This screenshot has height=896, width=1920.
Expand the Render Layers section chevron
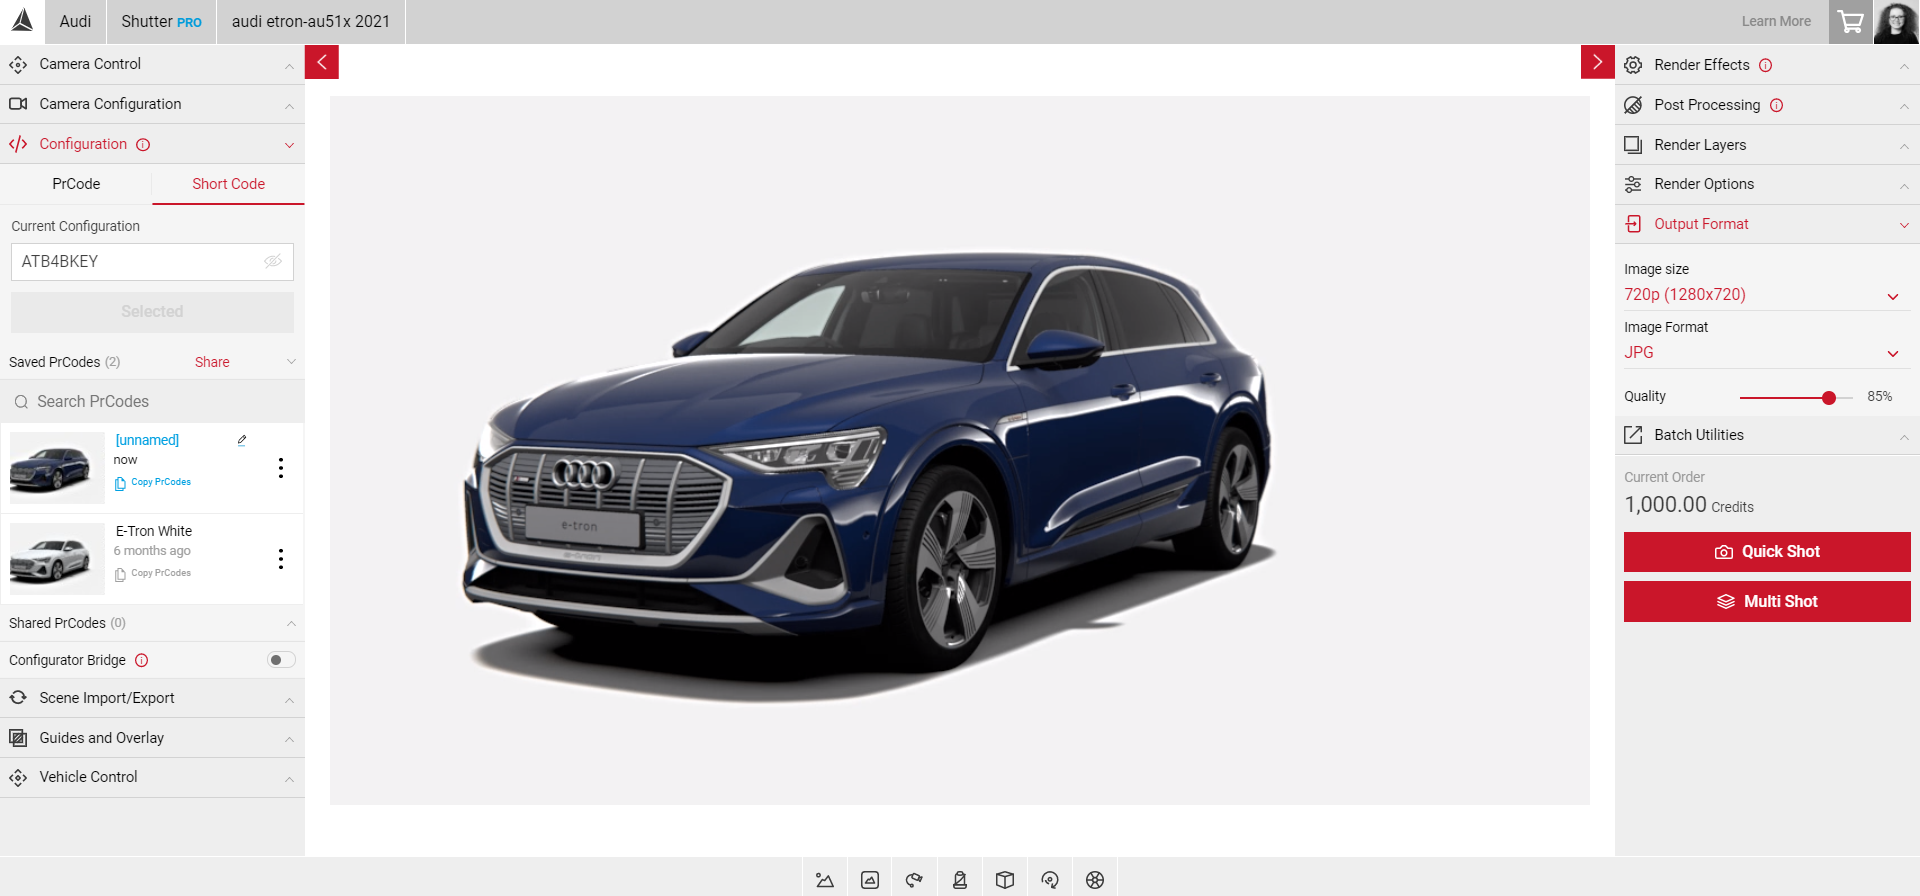click(x=1904, y=146)
